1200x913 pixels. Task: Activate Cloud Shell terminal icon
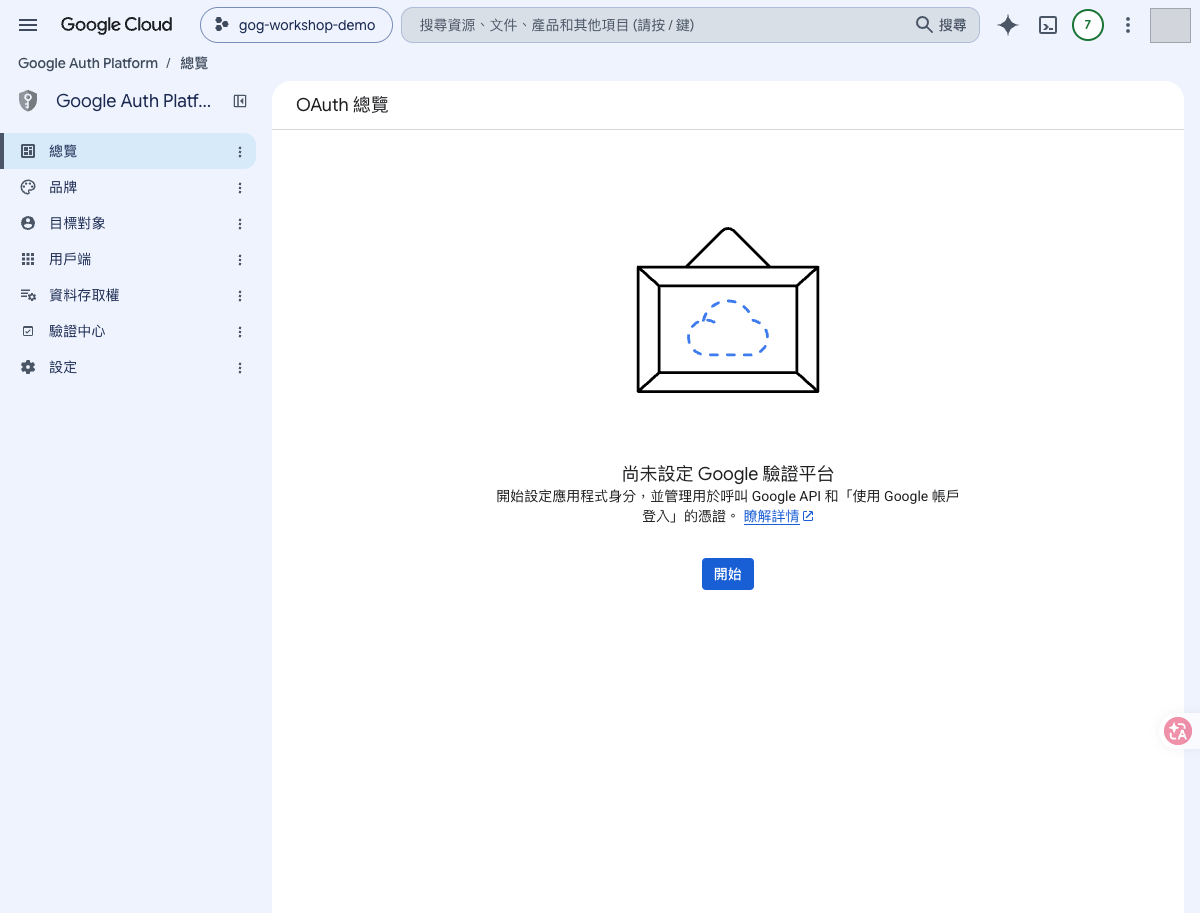[1048, 26]
